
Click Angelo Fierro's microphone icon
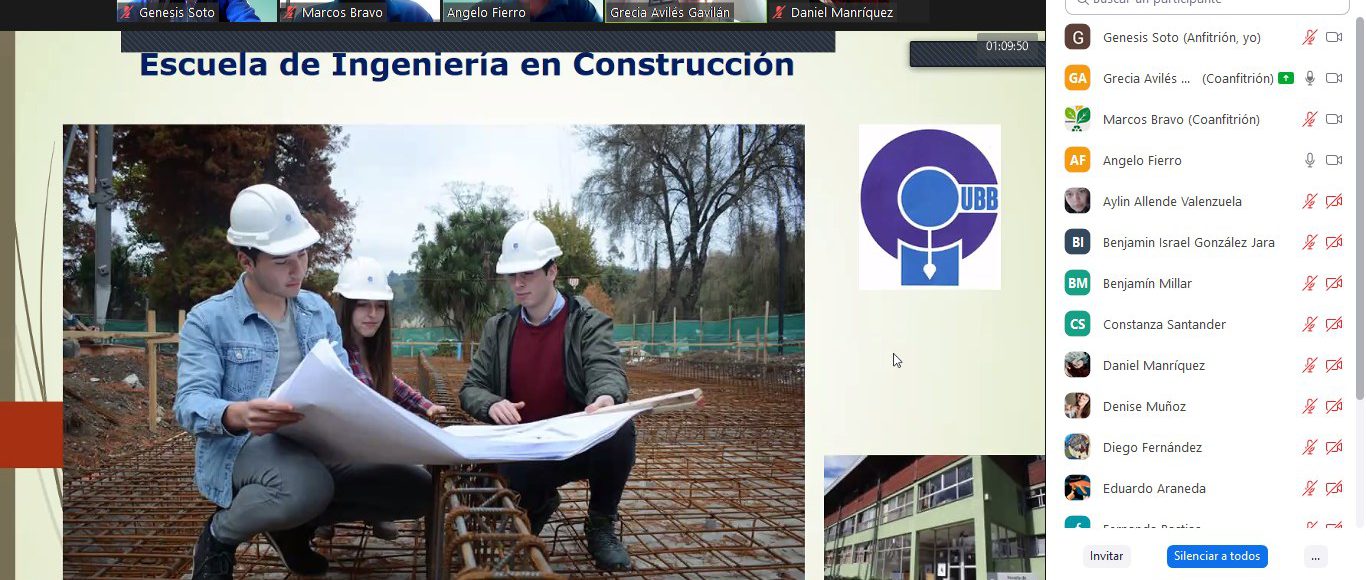(x=1309, y=160)
